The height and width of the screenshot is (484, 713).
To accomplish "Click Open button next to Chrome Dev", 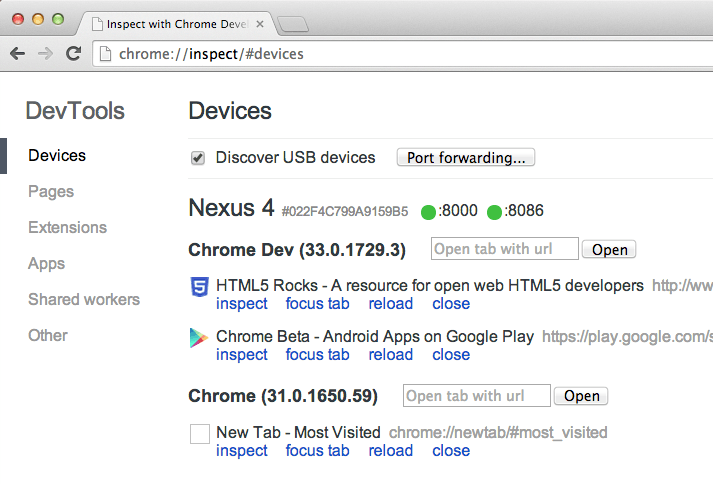I will (x=609, y=249).
